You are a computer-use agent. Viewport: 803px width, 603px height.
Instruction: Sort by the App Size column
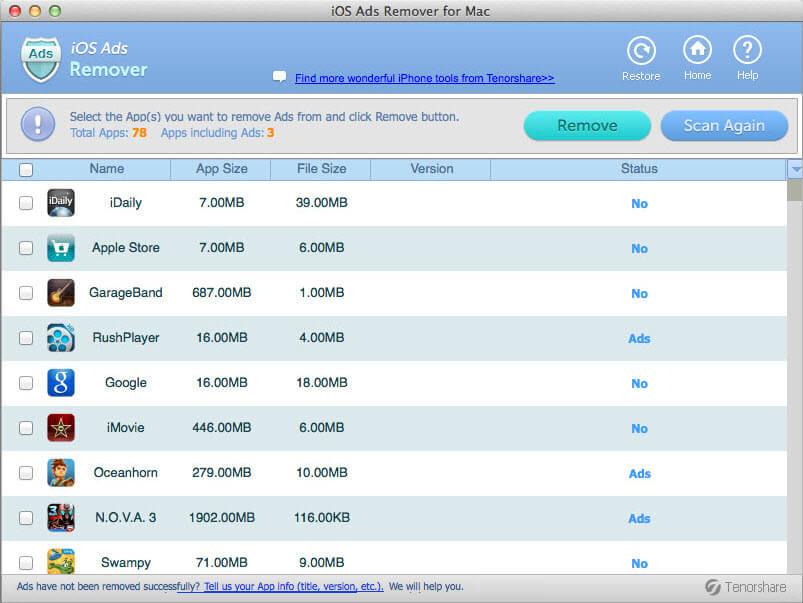pos(221,169)
